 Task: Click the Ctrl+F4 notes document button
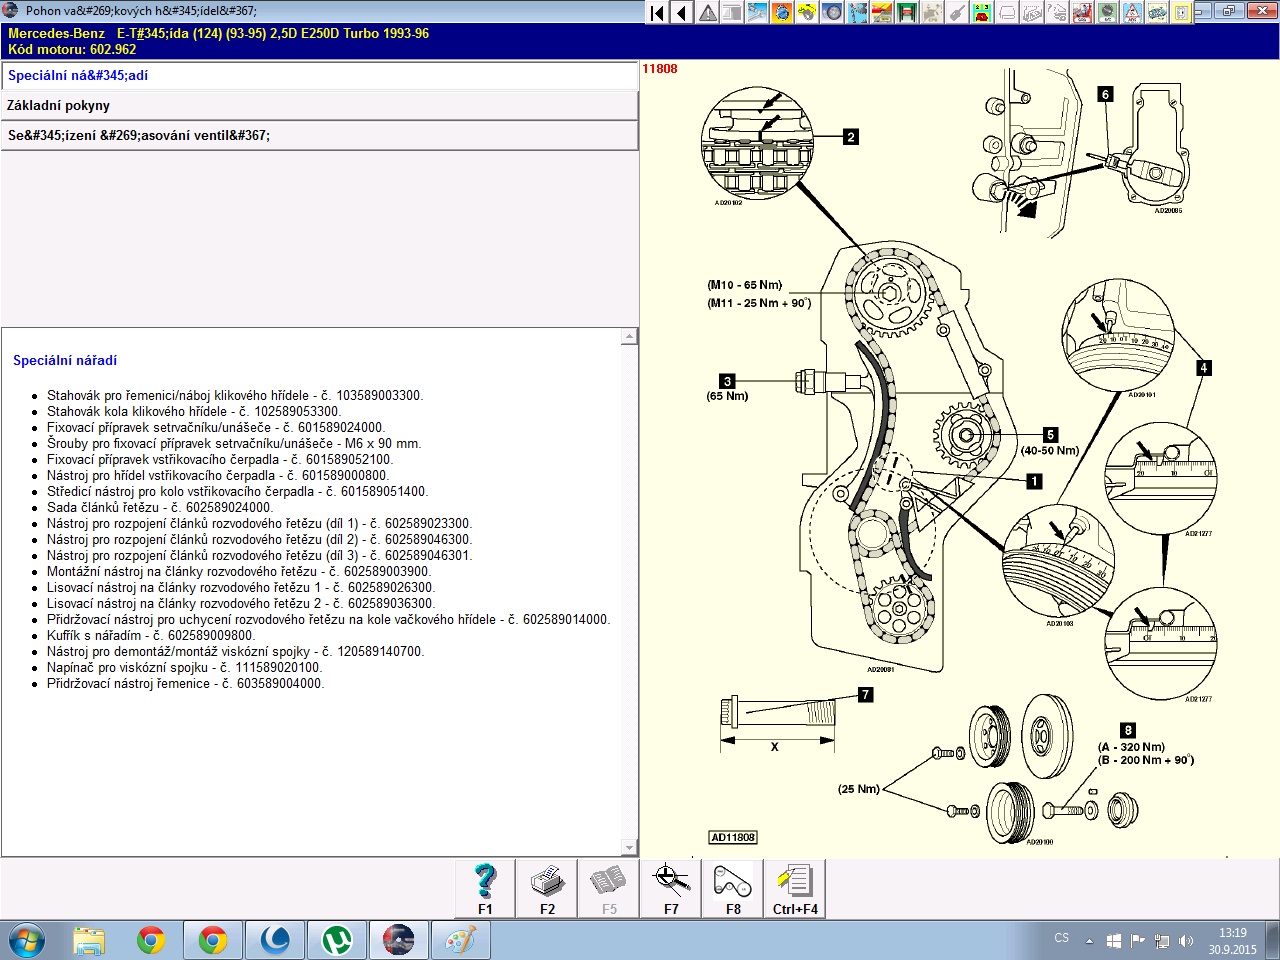tap(795, 888)
